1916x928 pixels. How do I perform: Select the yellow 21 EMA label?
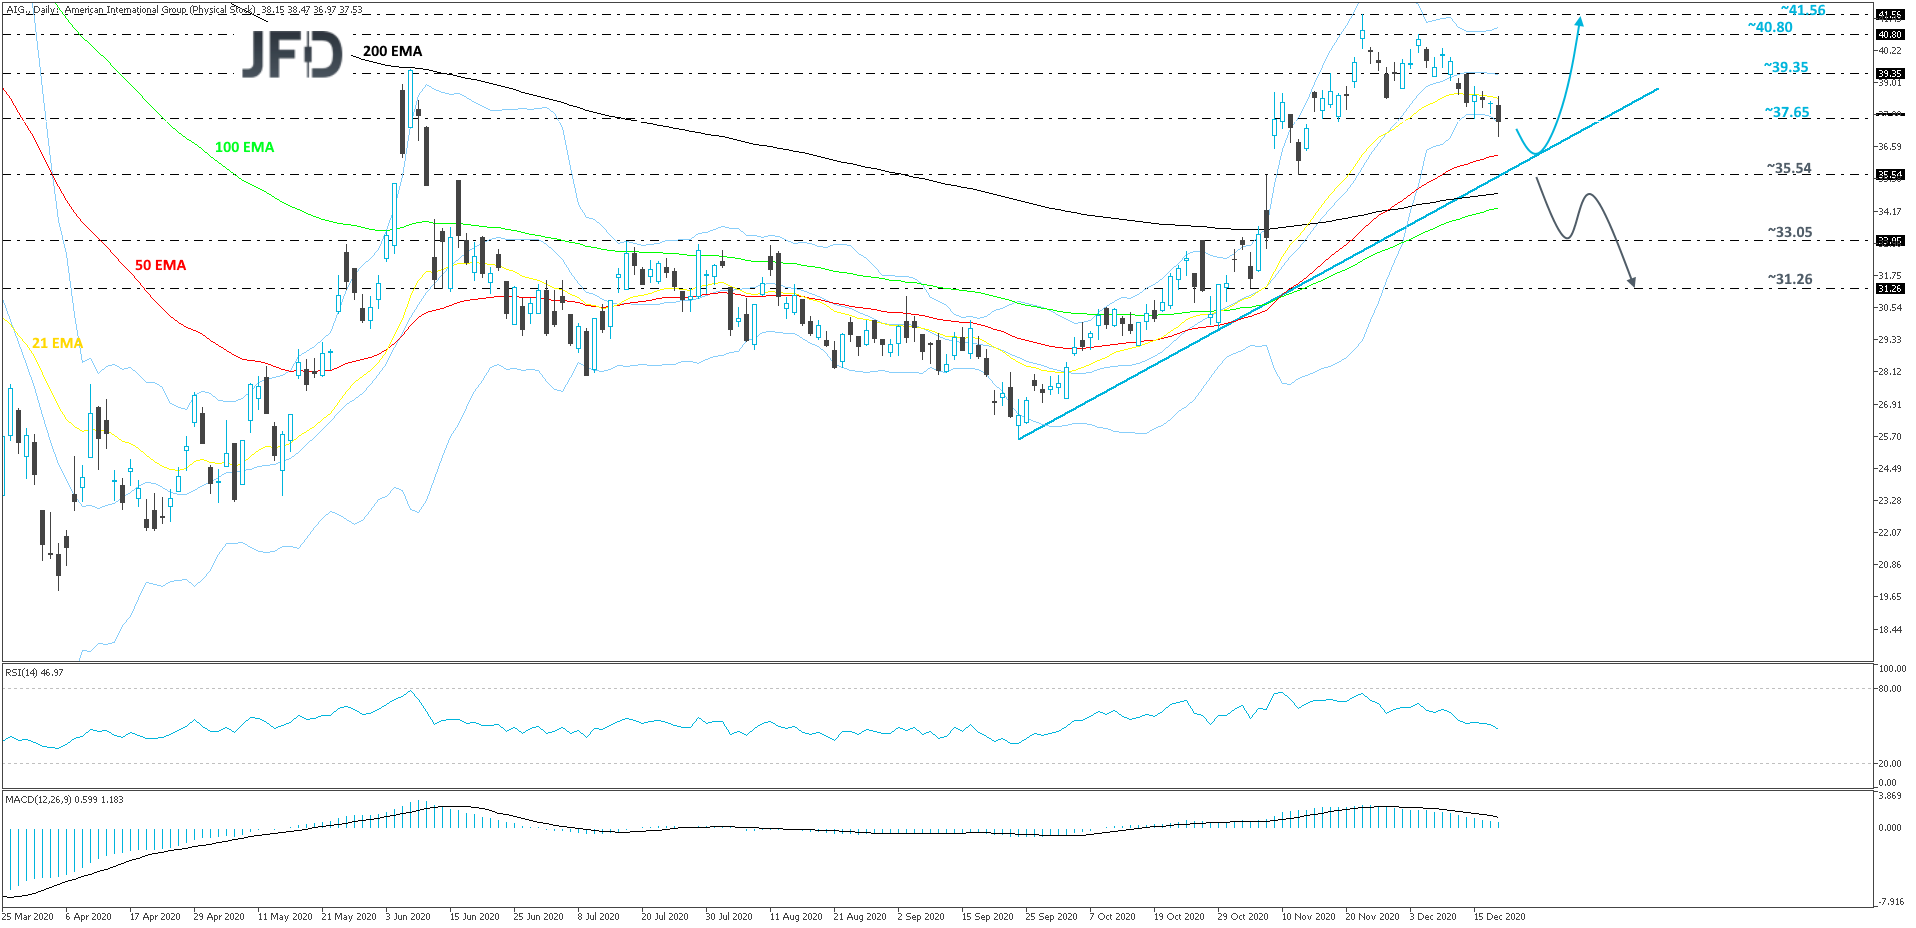pos(57,343)
